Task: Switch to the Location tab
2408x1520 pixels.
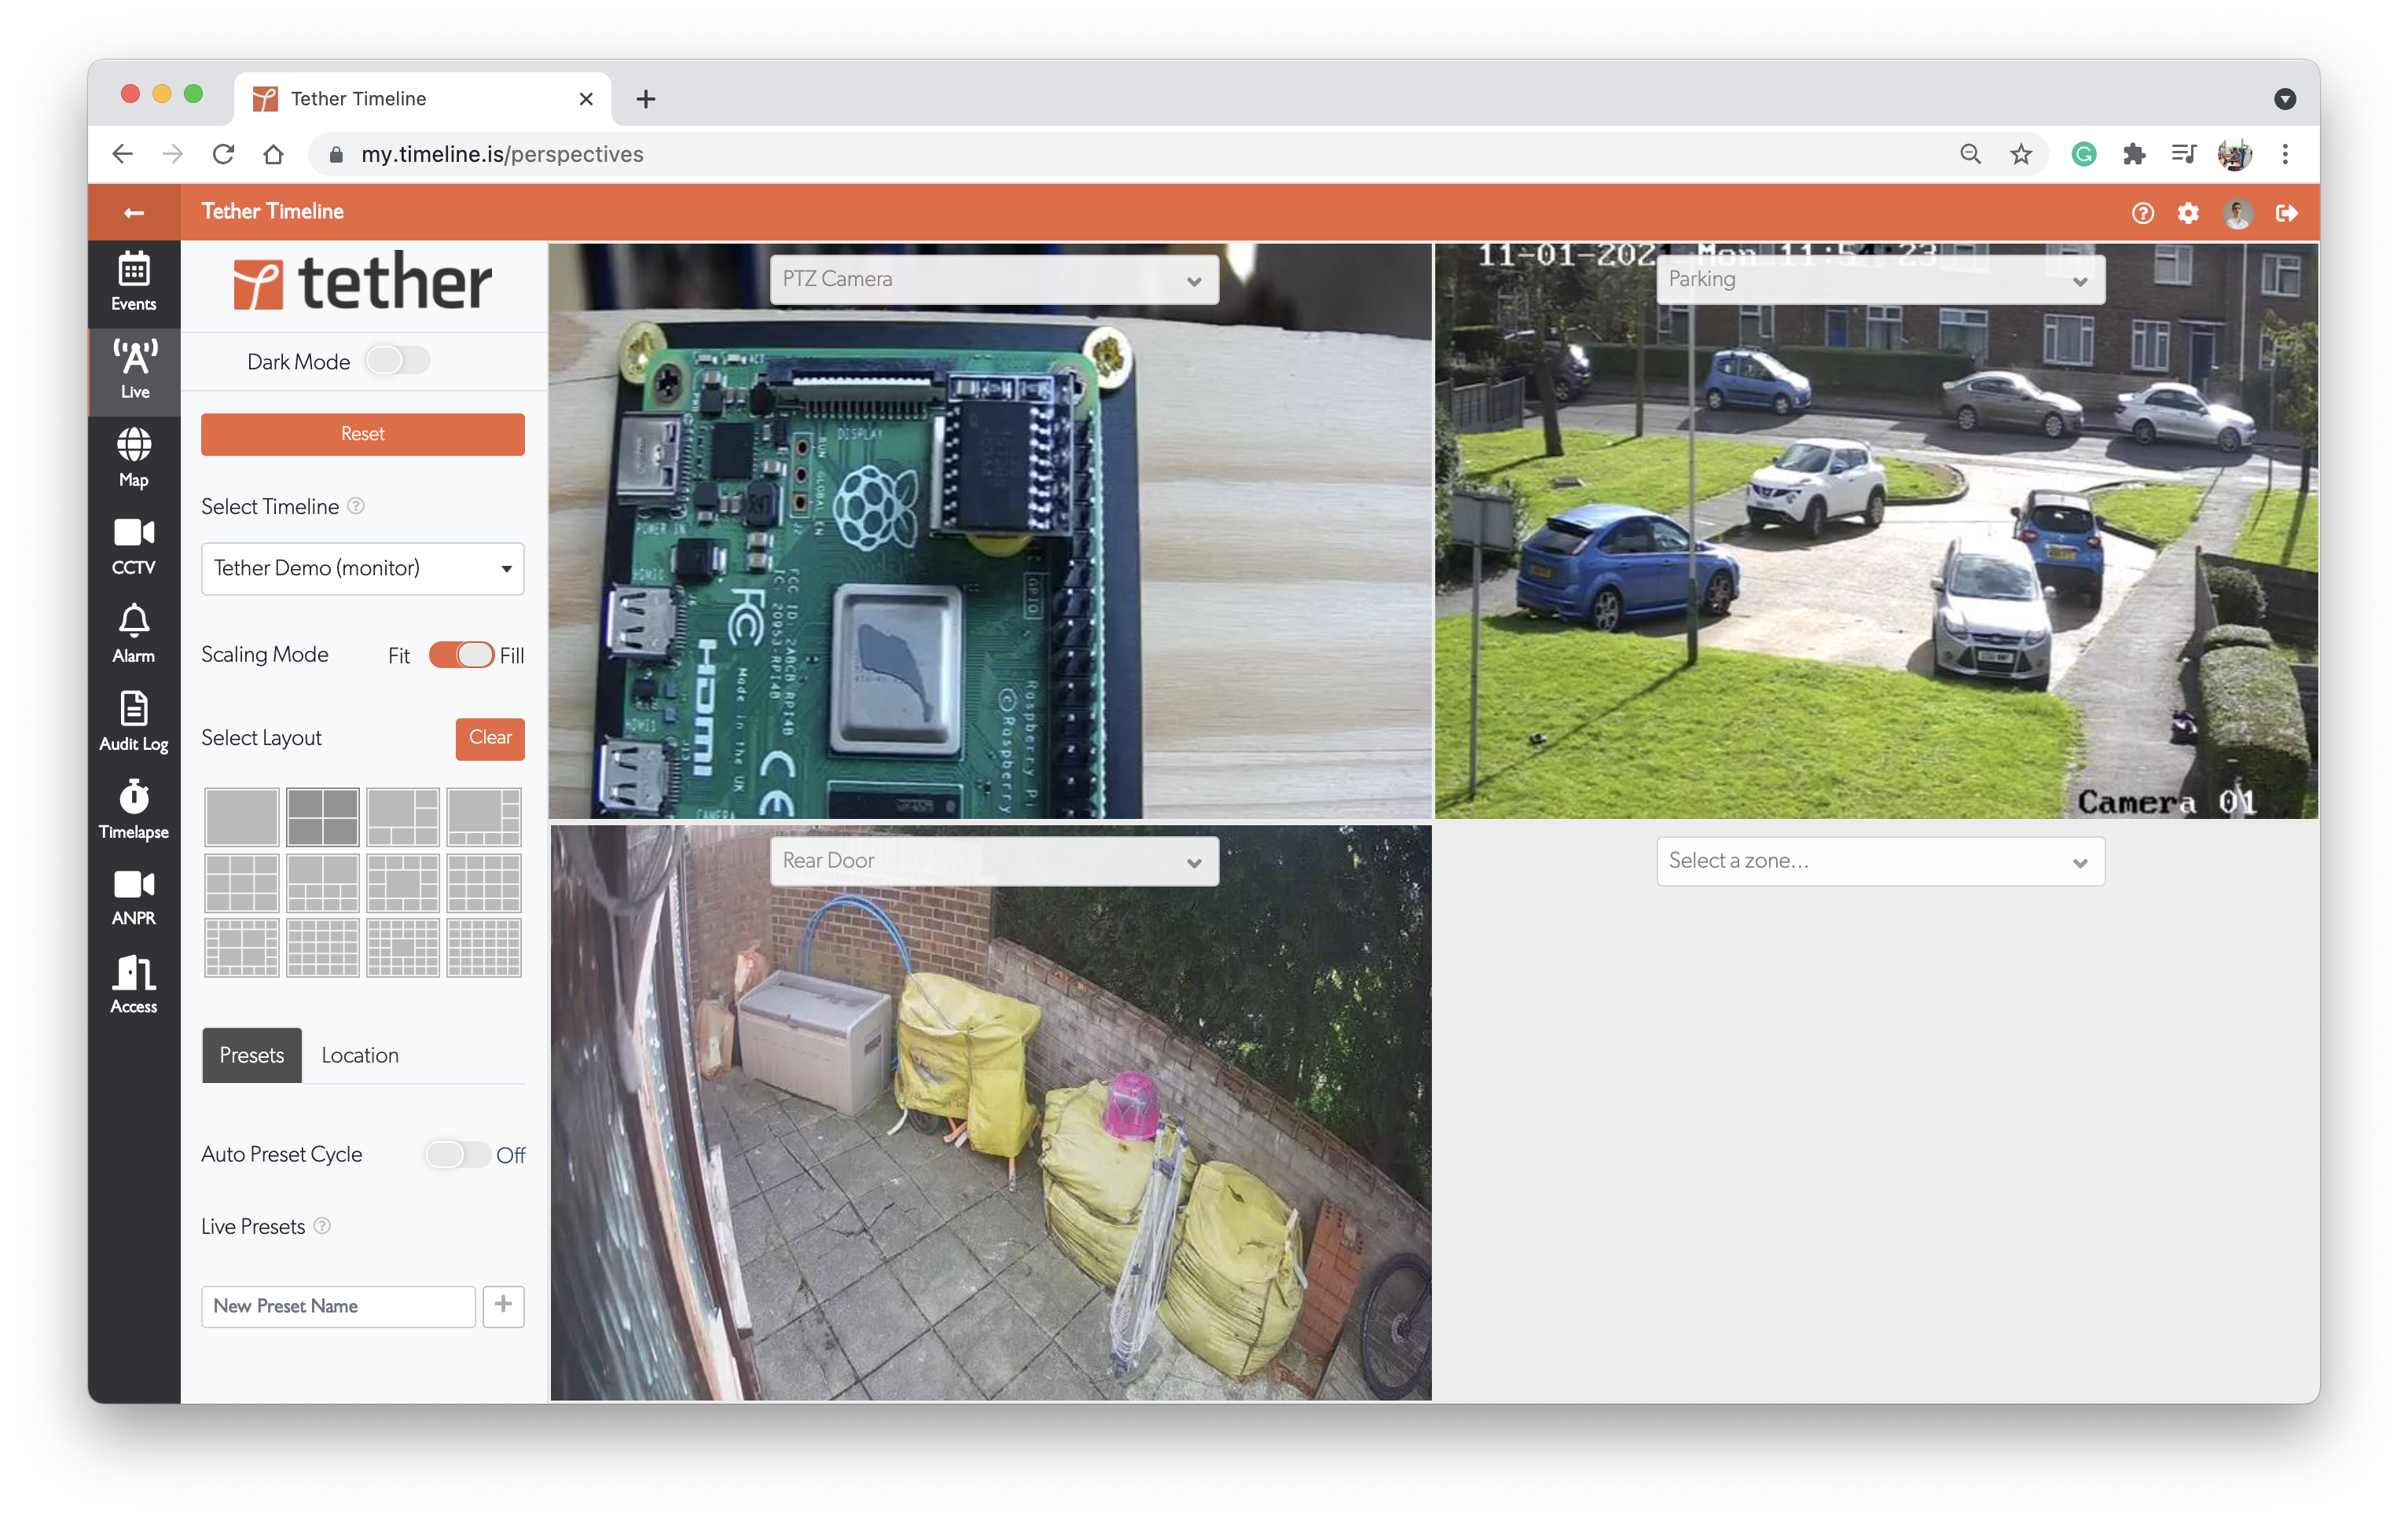Action: pyautogui.click(x=359, y=1055)
